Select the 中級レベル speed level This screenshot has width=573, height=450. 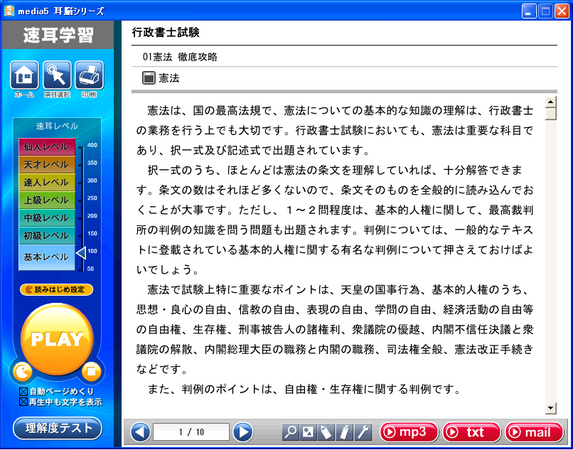tap(47, 218)
